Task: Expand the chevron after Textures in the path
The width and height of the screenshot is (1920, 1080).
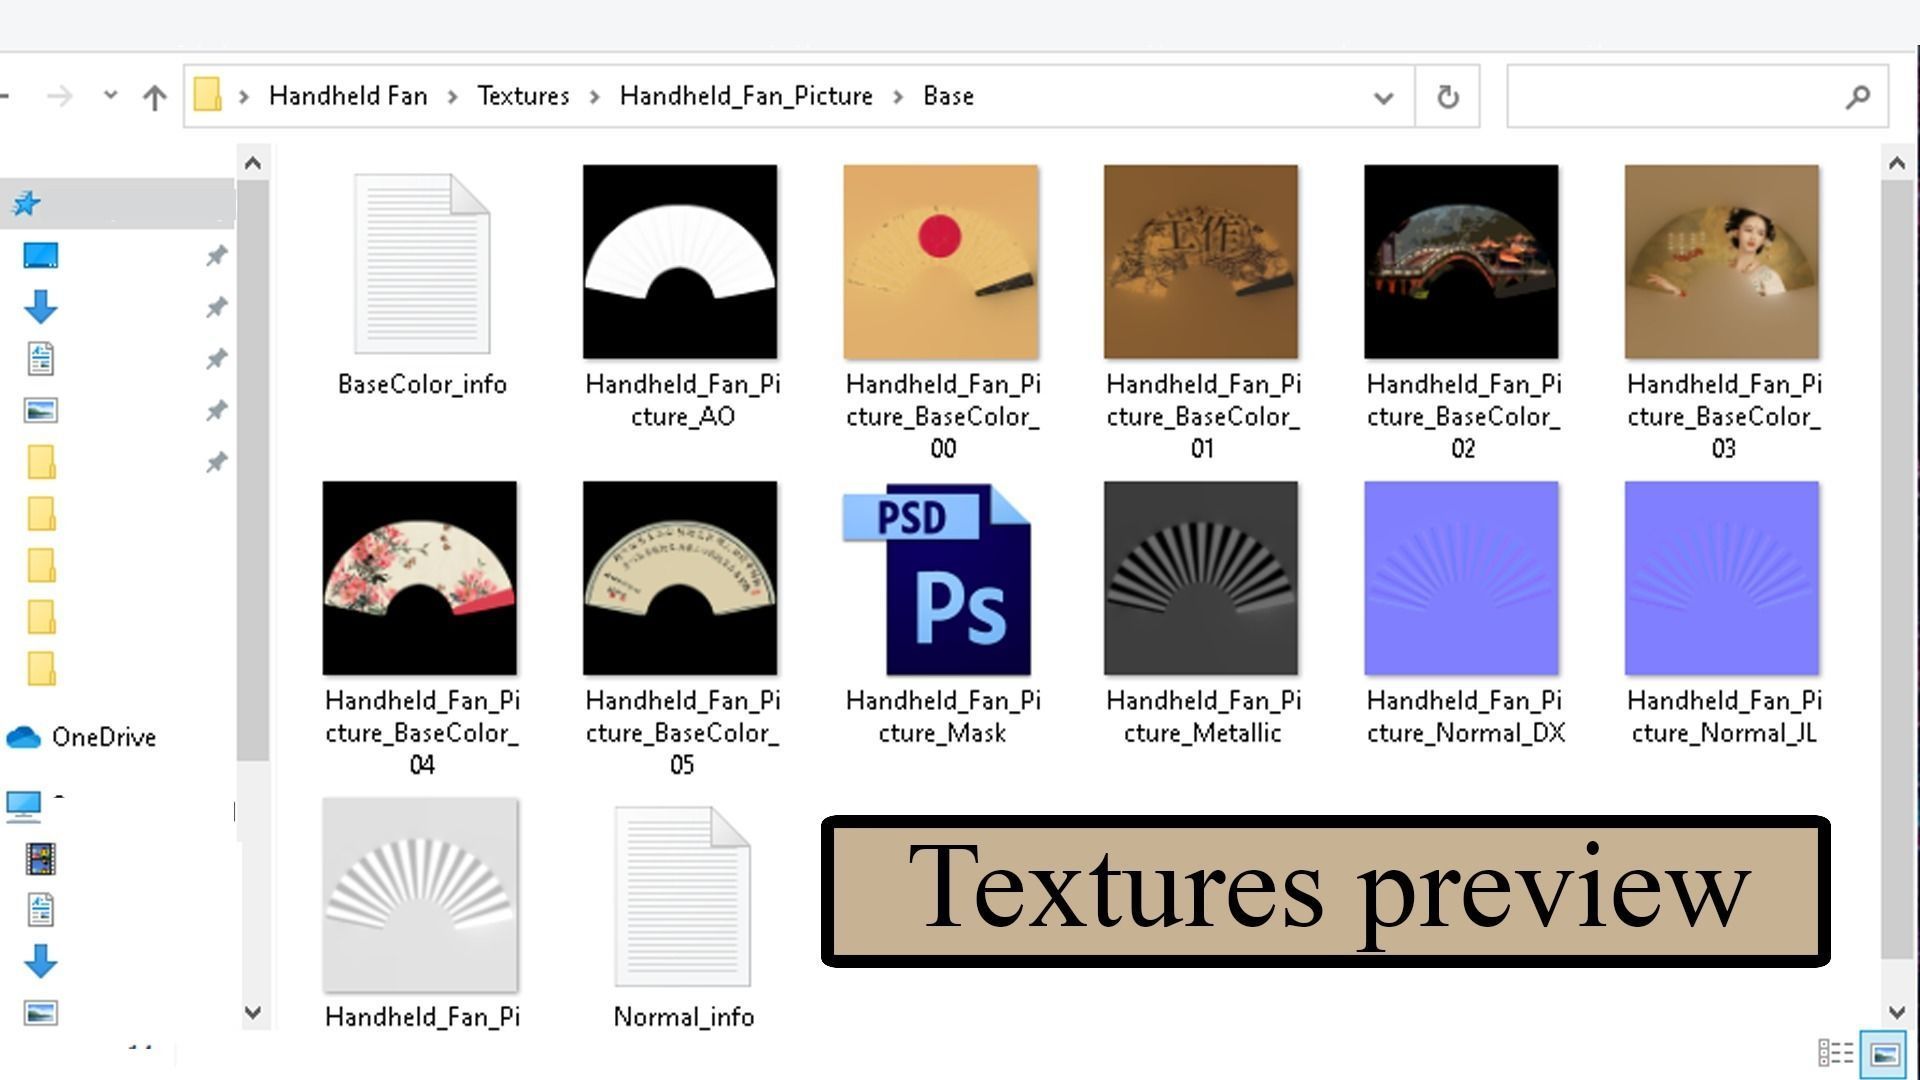Action: (x=595, y=96)
